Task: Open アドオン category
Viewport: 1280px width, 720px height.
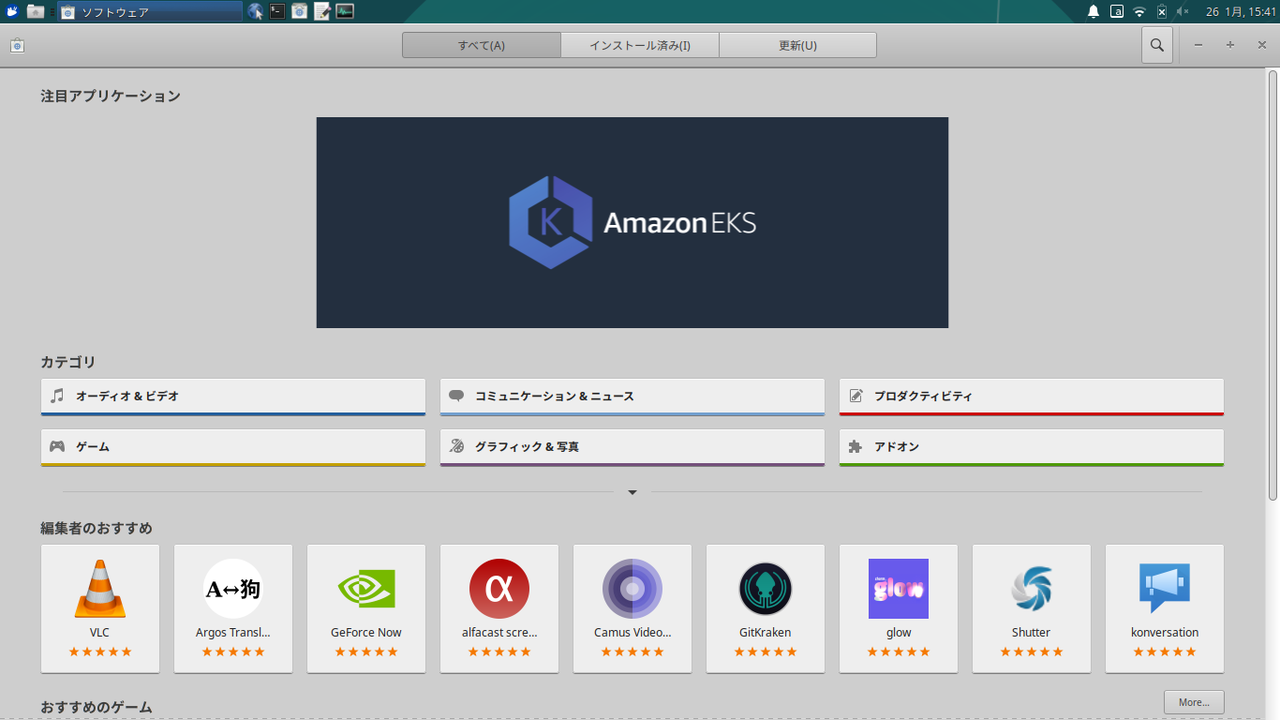Action: (x=1031, y=447)
